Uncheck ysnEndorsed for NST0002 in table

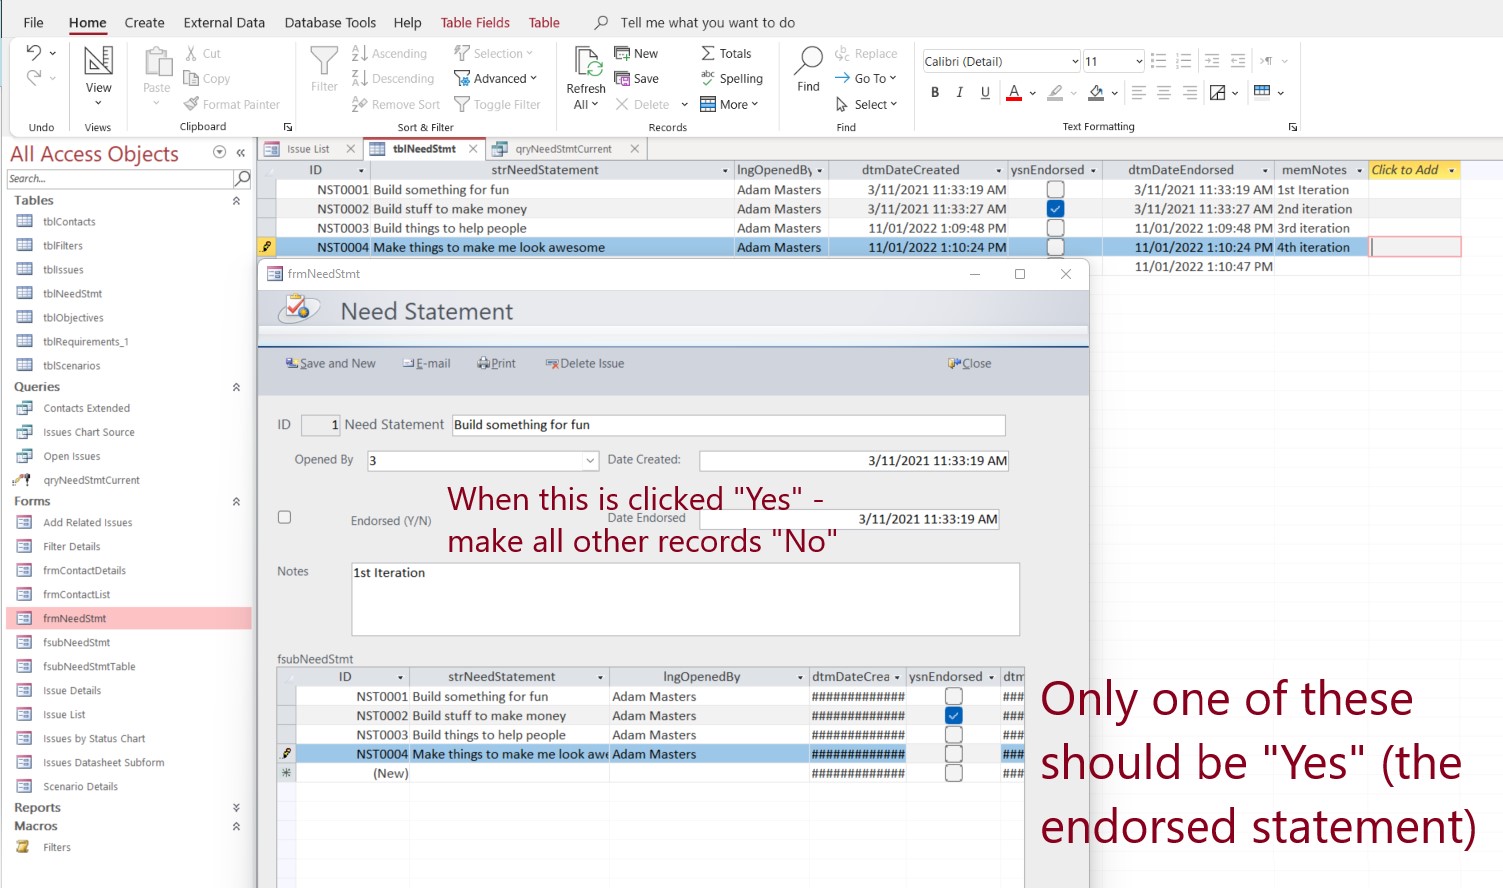(1055, 209)
